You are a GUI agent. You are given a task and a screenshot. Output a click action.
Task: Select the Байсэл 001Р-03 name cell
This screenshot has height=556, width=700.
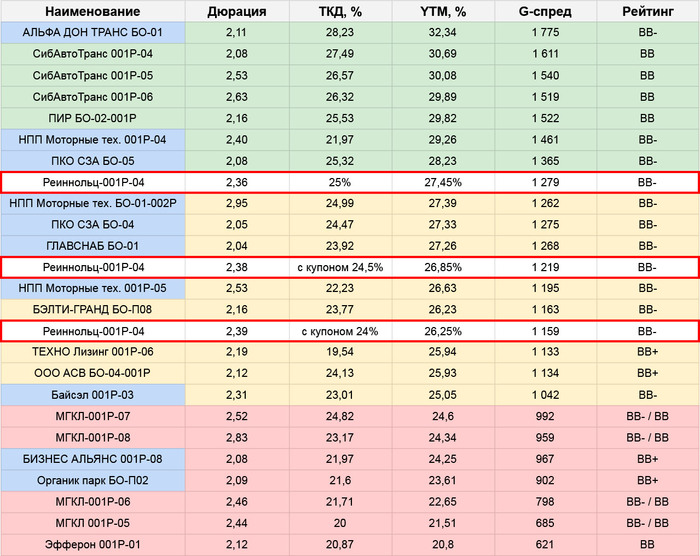coord(93,394)
